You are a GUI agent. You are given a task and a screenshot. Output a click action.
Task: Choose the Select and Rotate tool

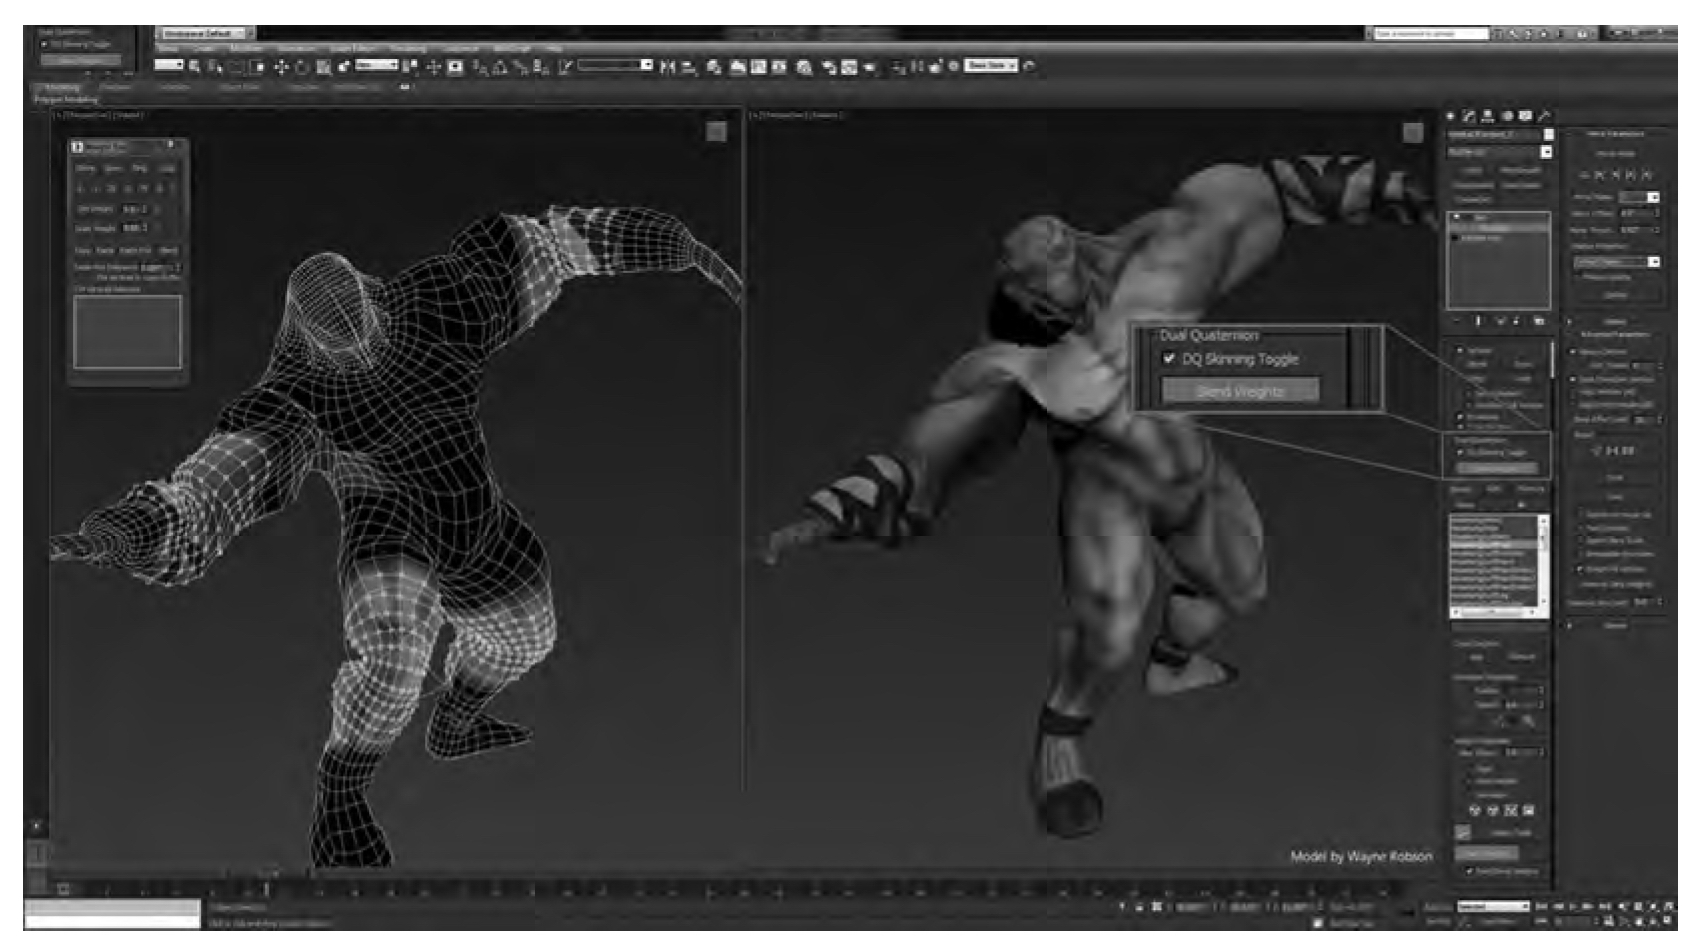coord(301,67)
